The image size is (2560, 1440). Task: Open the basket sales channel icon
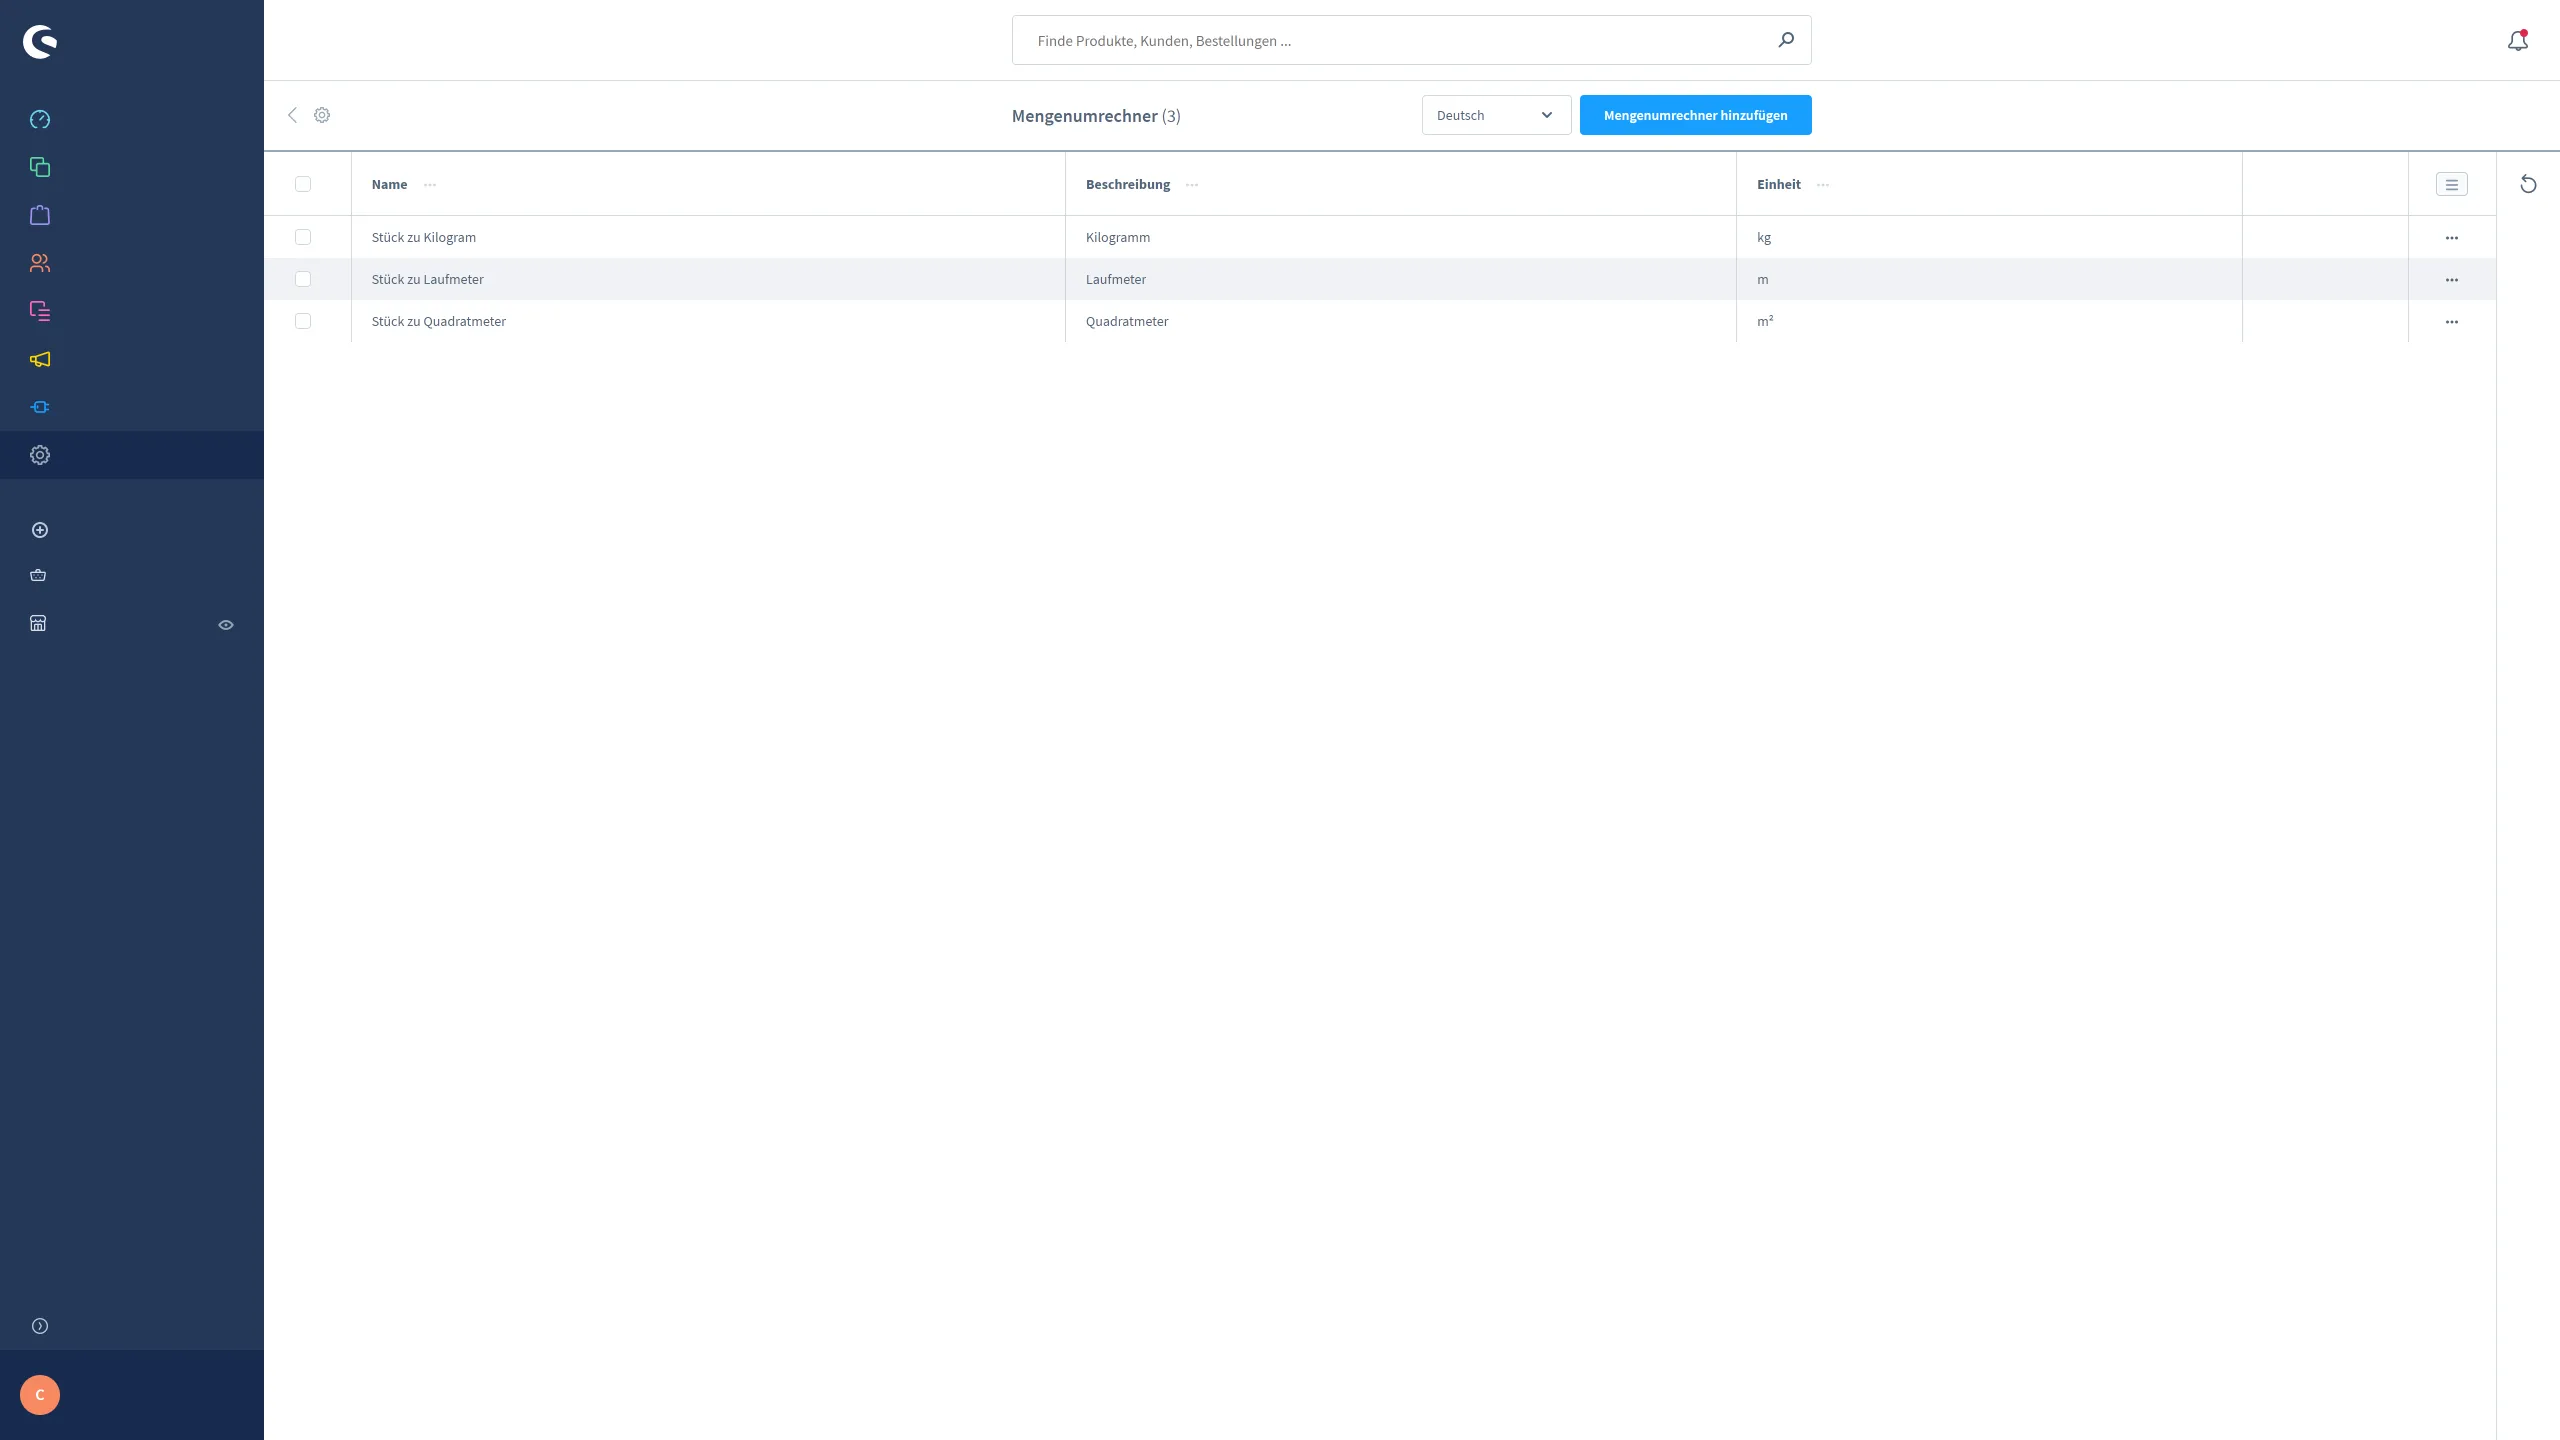38,575
